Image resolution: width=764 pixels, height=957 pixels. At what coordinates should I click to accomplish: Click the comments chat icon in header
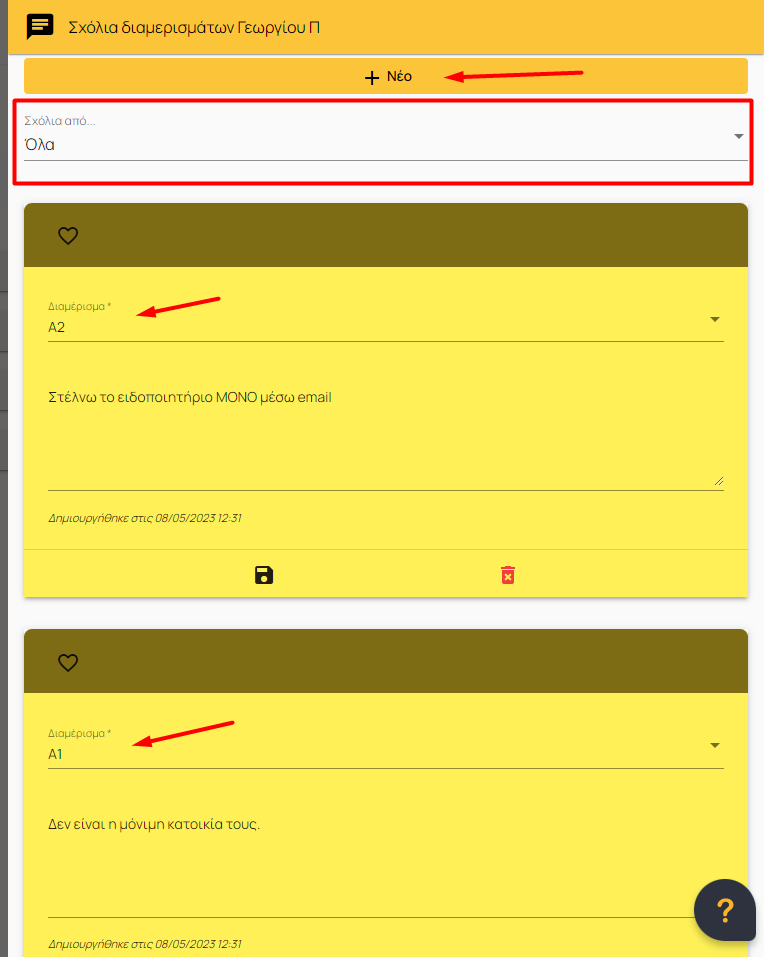(x=40, y=27)
